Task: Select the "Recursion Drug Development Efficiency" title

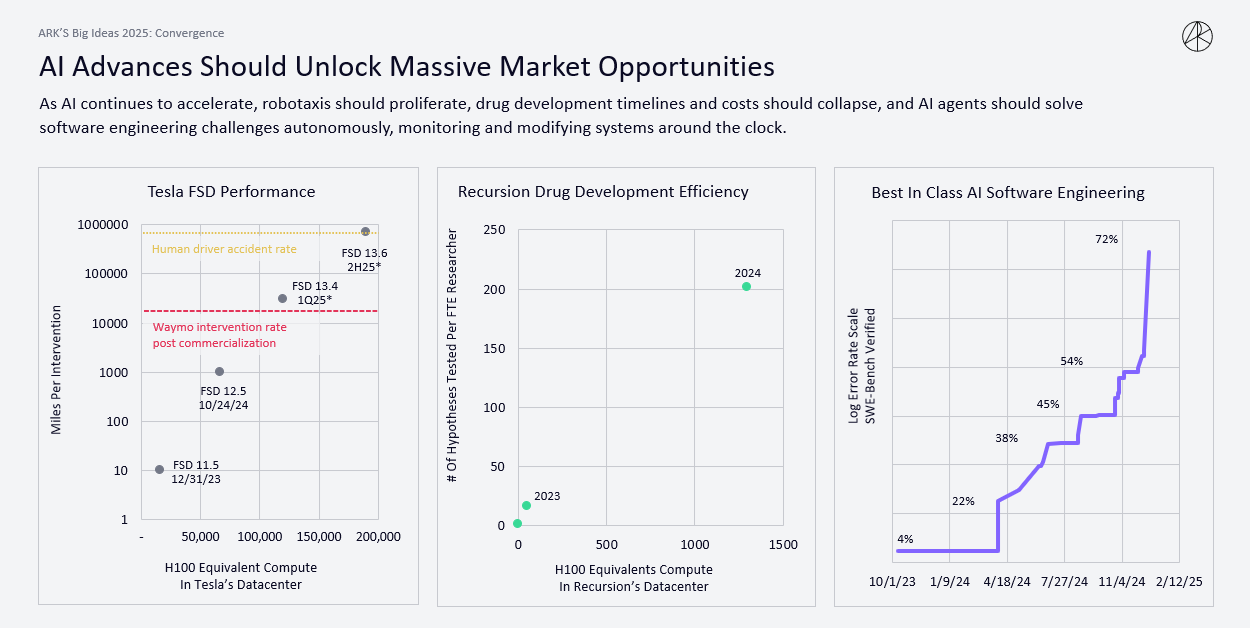Action: 603,191
